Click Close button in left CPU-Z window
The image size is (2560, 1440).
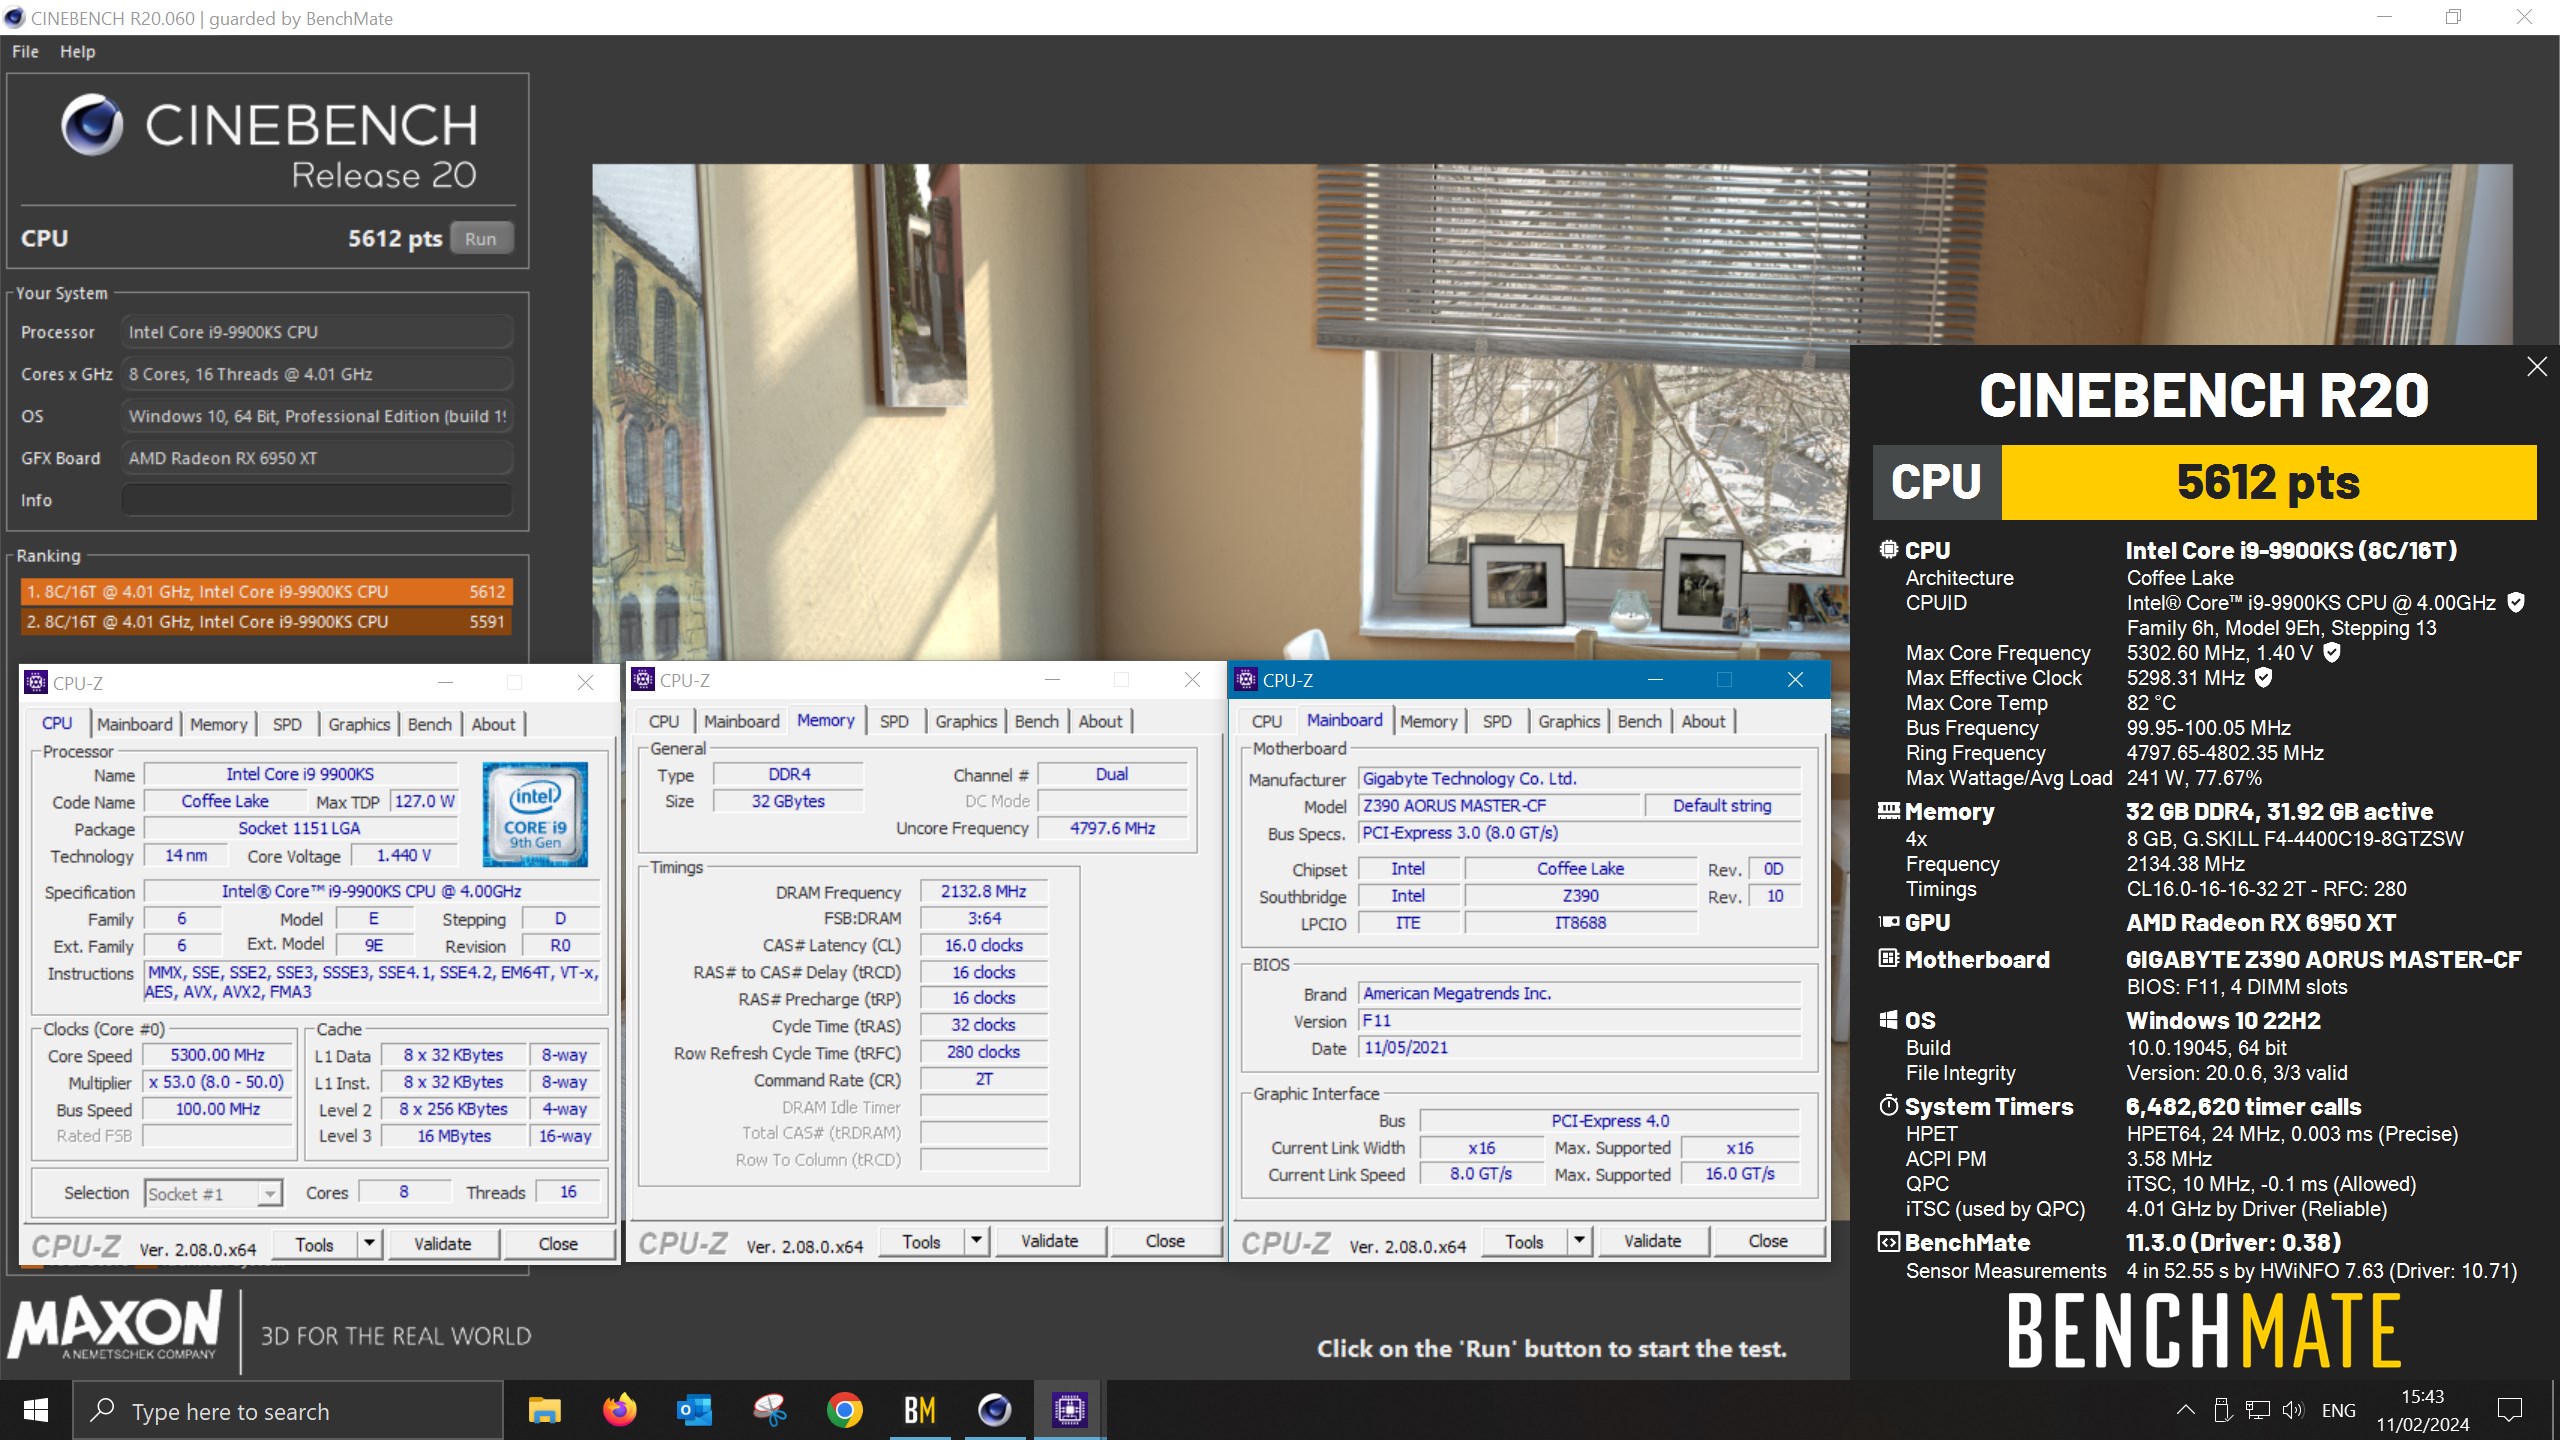pos(558,1243)
